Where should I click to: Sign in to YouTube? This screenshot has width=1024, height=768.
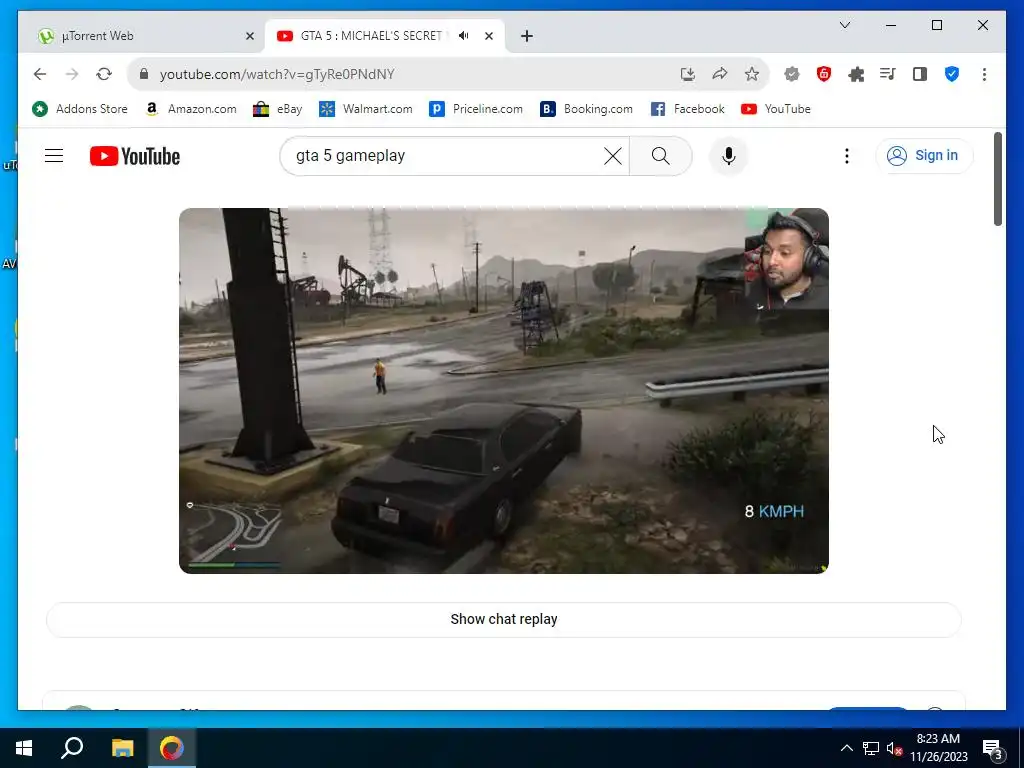click(x=923, y=155)
